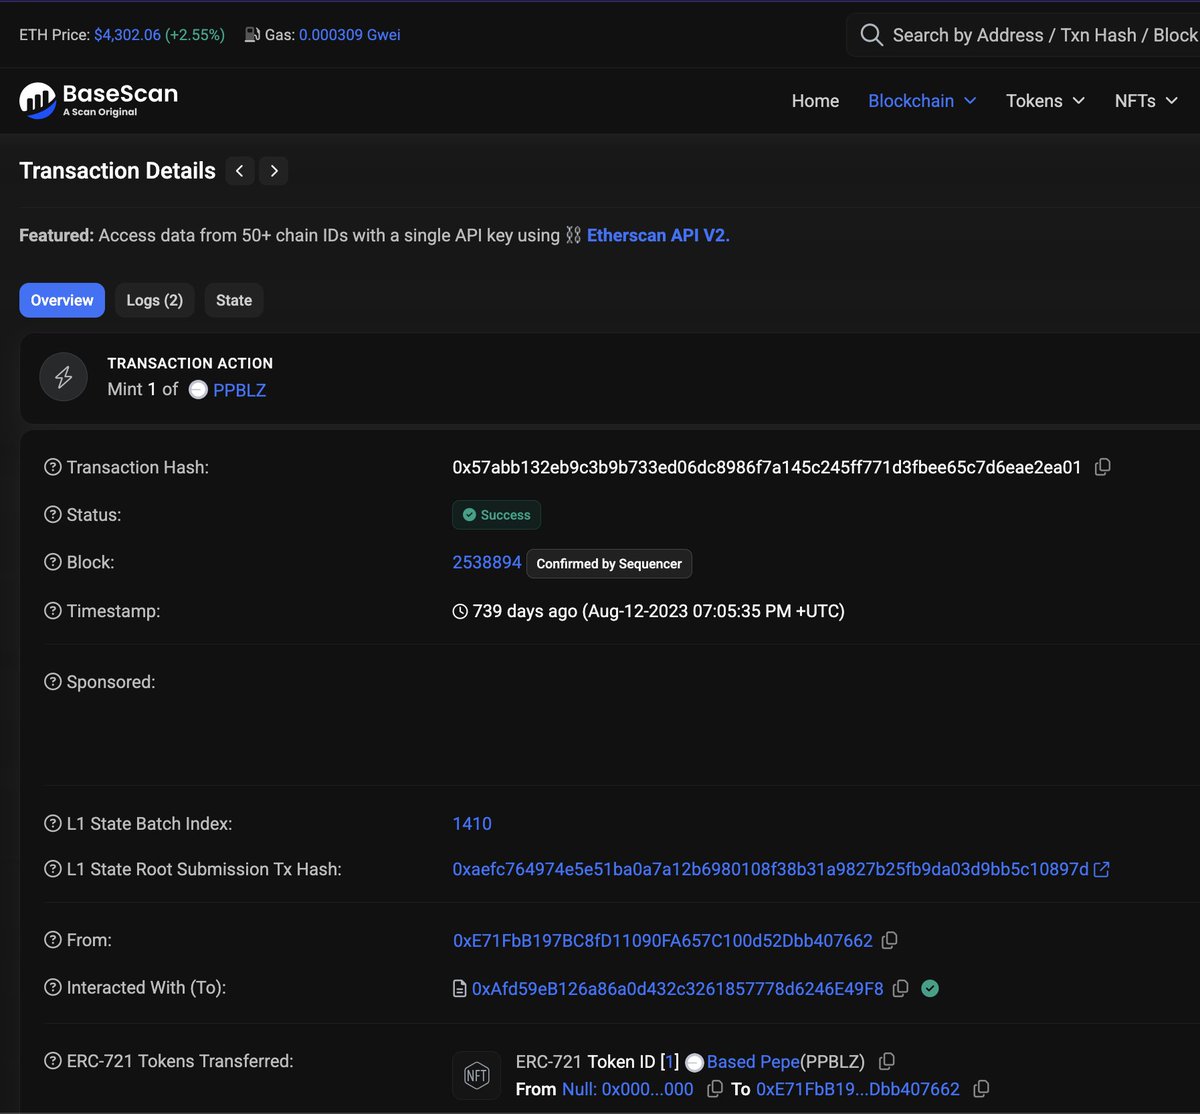Open external link icon for L1 submission hash
Image resolution: width=1200 pixels, height=1114 pixels.
[x=1102, y=869]
